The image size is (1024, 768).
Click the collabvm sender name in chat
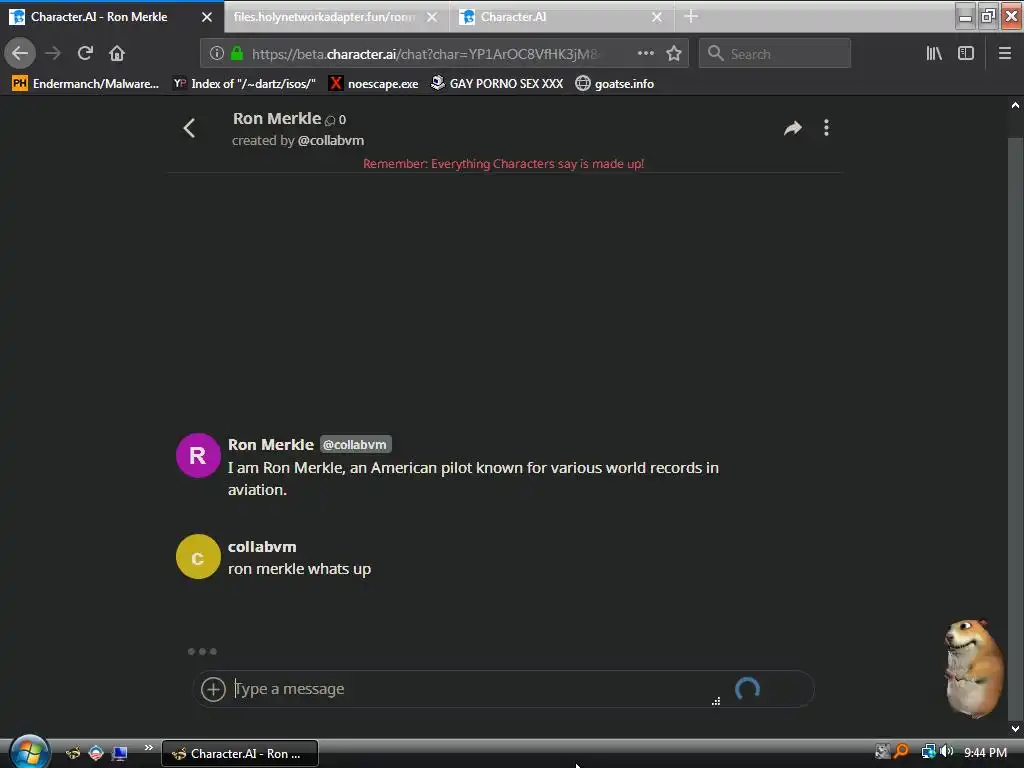point(262,547)
